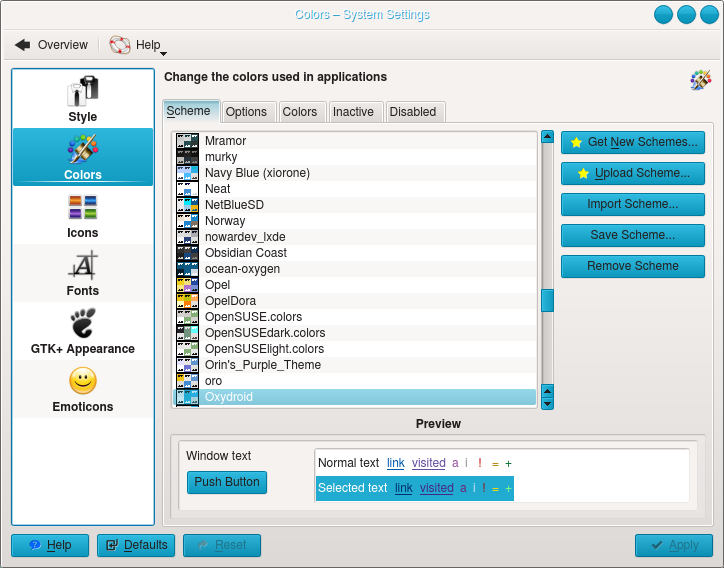Select the oro color scheme
Viewport: 724px width, 568px height.
(355, 381)
